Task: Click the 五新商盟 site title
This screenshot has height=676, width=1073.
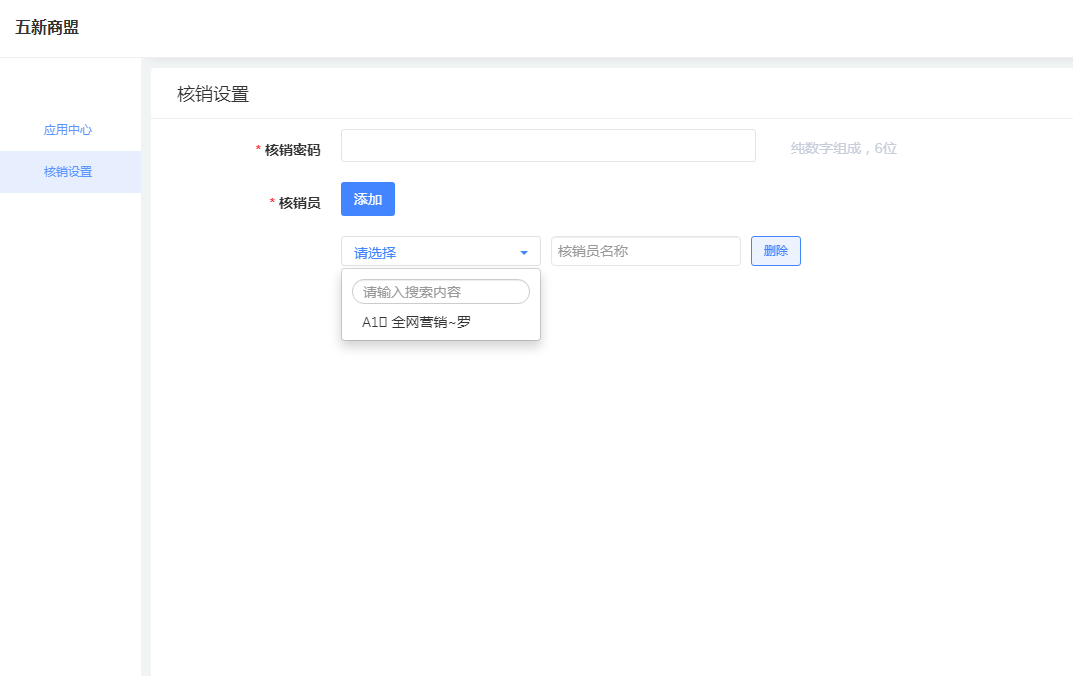Action: [47, 27]
